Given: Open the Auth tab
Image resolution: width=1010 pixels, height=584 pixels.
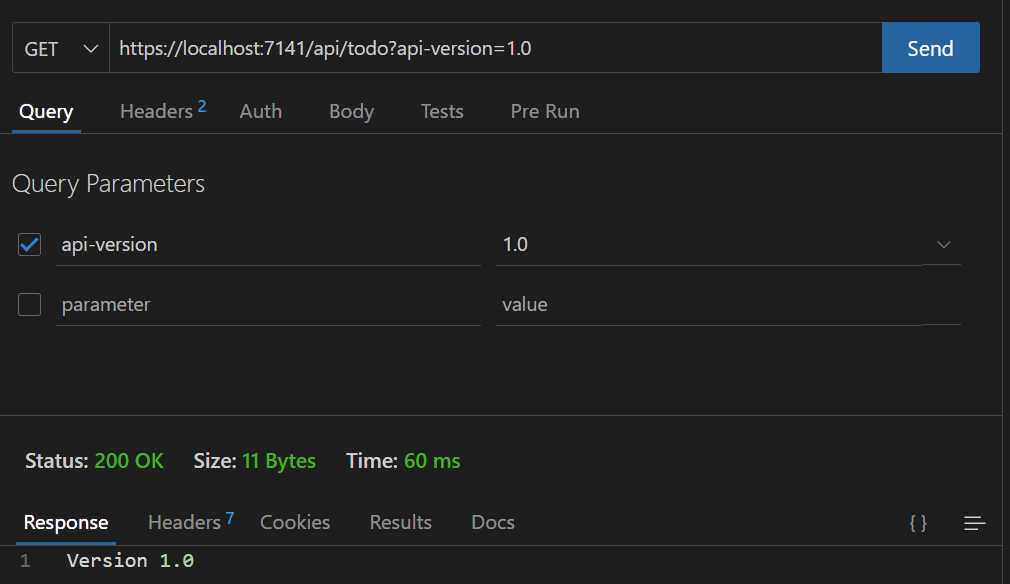Looking at the screenshot, I should click(x=261, y=111).
